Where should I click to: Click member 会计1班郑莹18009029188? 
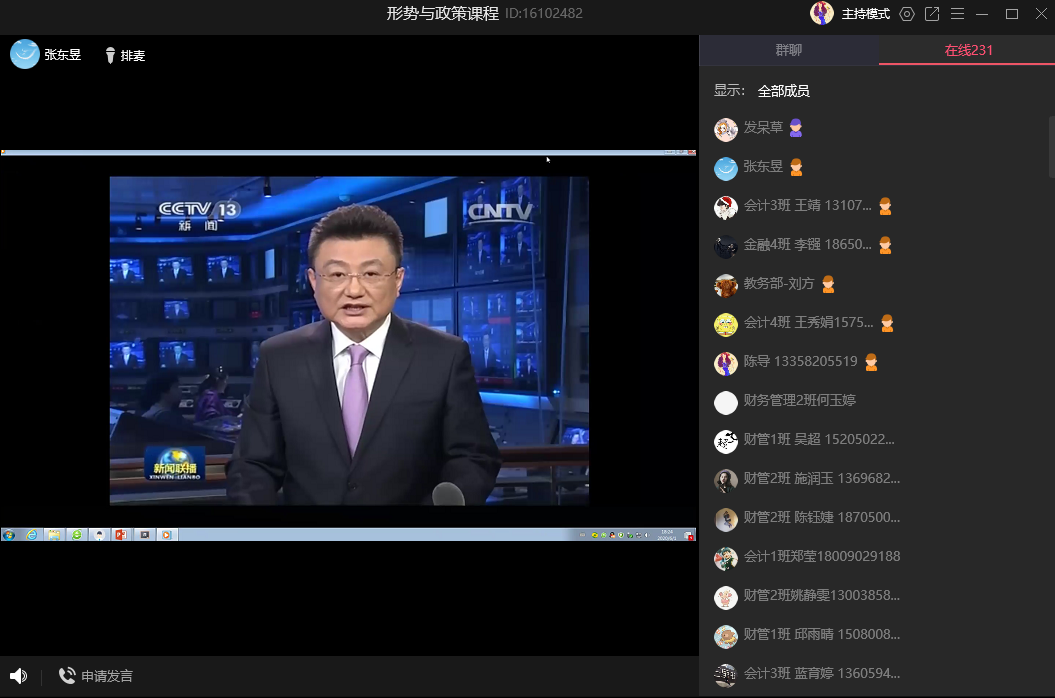pyautogui.click(x=821, y=557)
